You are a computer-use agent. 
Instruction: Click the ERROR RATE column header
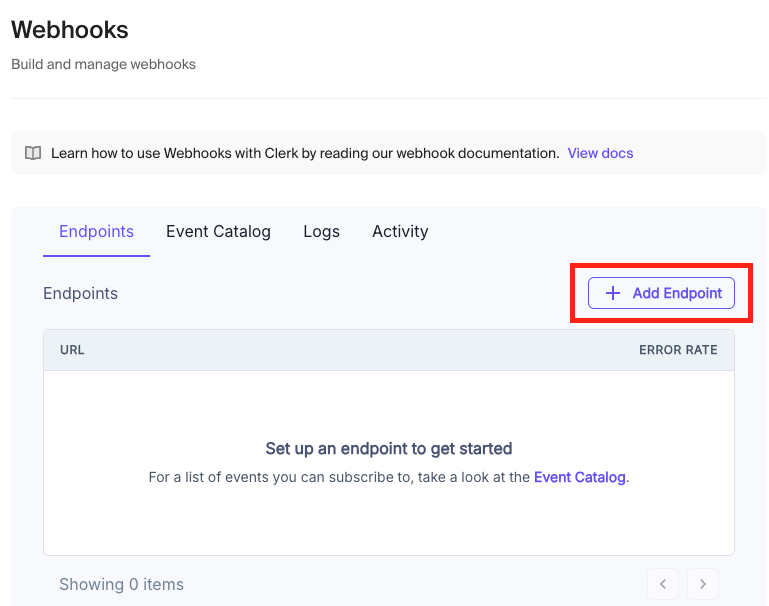pos(678,350)
